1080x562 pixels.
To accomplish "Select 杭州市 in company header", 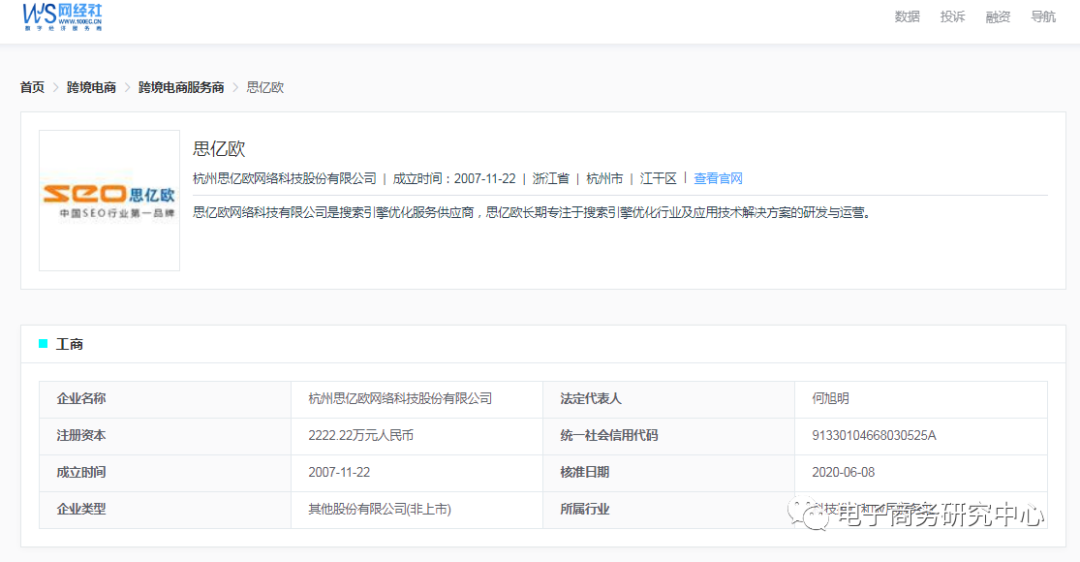I will point(605,178).
